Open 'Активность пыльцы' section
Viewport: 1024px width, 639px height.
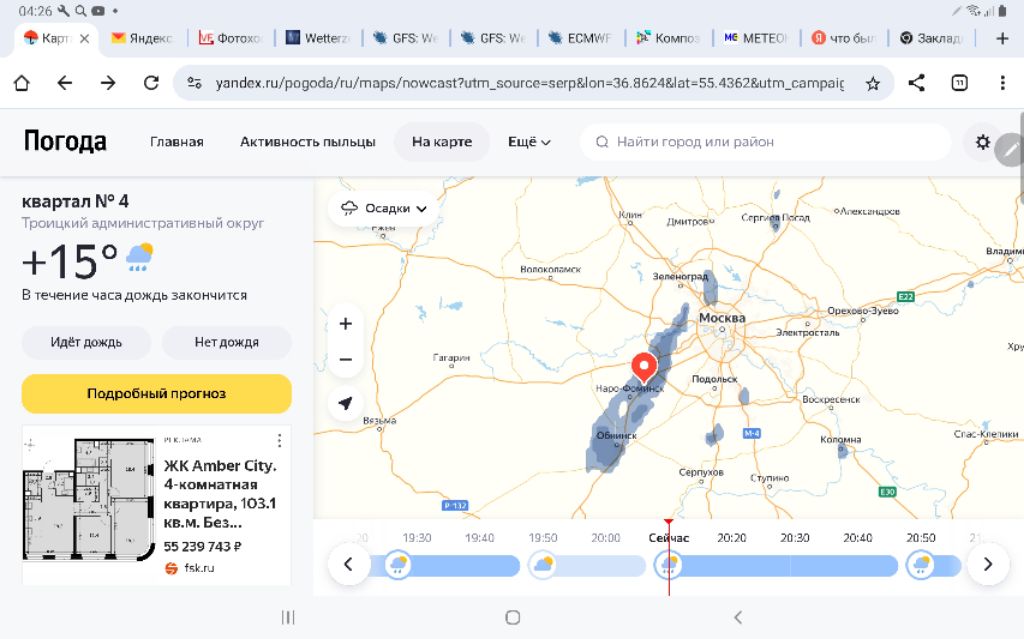click(x=308, y=142)
